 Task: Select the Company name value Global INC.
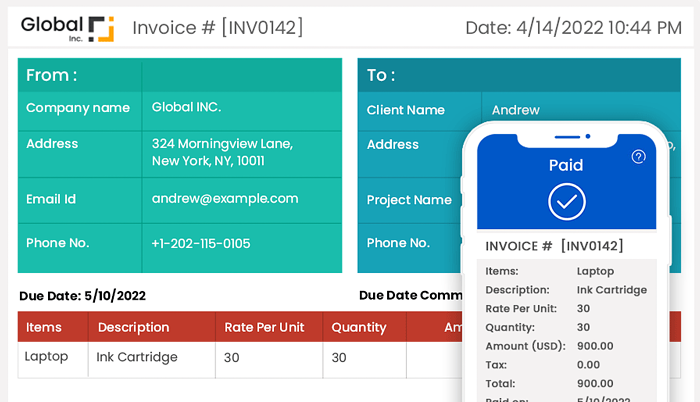187,107
